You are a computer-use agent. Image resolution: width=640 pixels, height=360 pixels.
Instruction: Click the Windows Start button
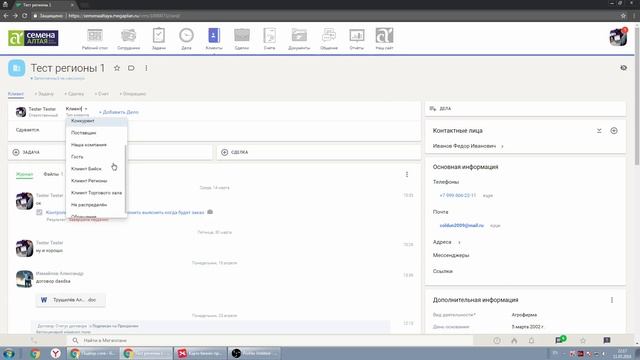coord(9,353)
